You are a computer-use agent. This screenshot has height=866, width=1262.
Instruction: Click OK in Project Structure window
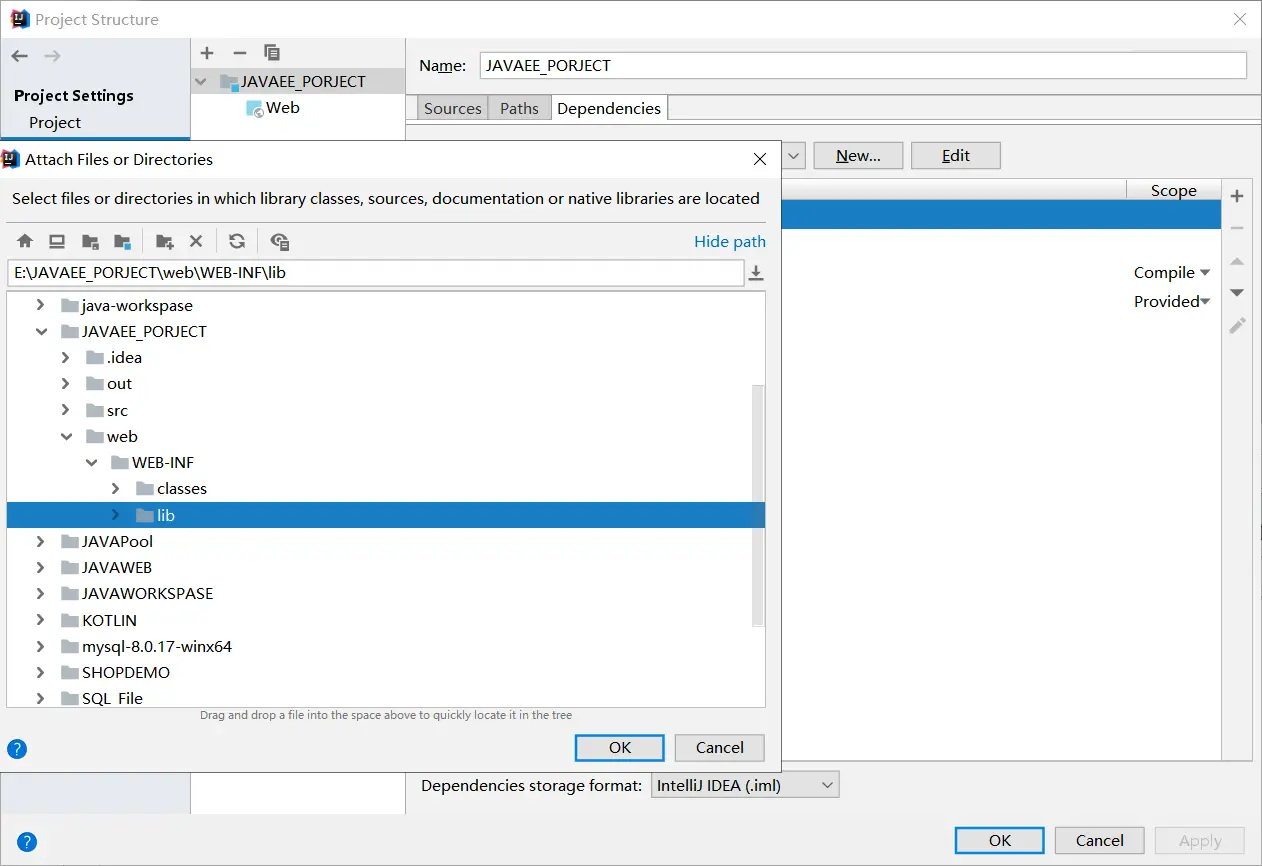tap(1000, 840)
